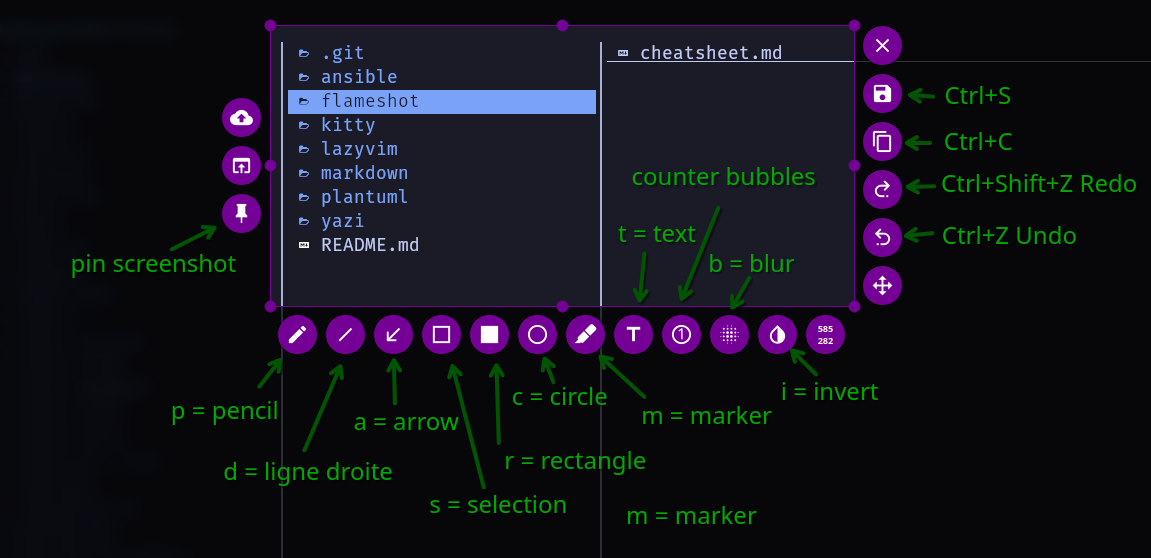
Task: Click the Undo button
Action: pyautogui.click(x=882, y=238)
